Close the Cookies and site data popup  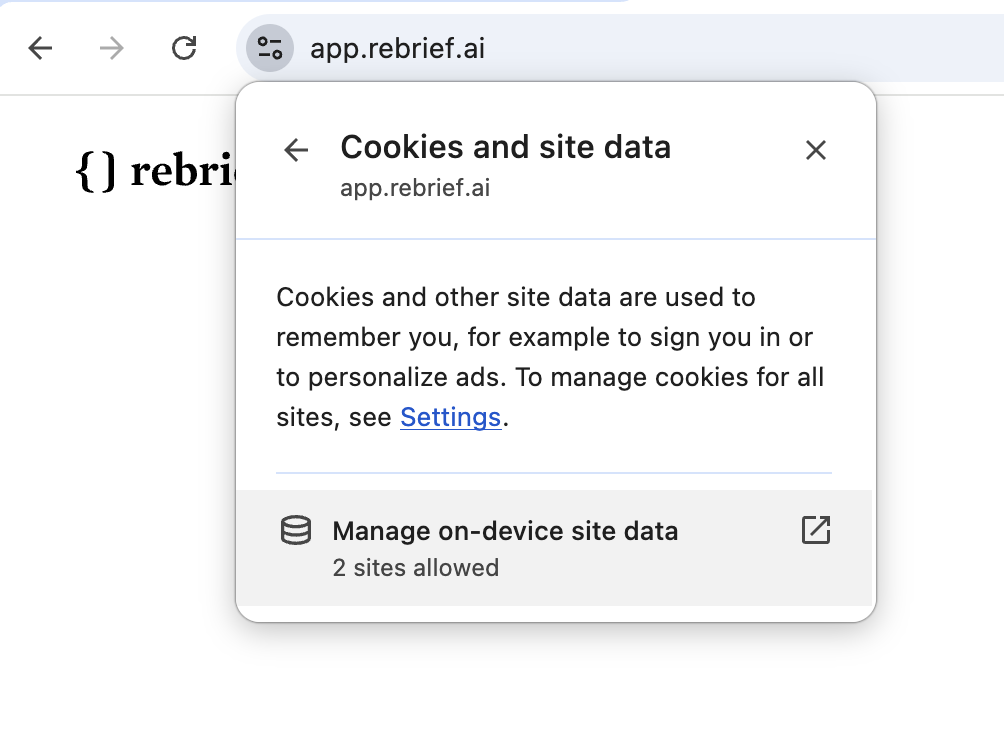click(x=816, y=150)
